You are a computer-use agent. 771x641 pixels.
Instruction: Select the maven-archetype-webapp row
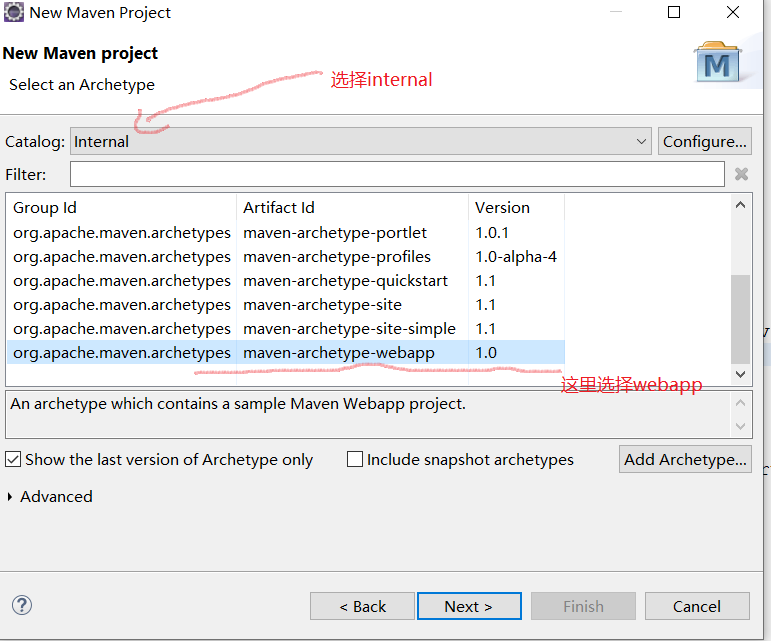pyautogui.click(x=286, y=352)
